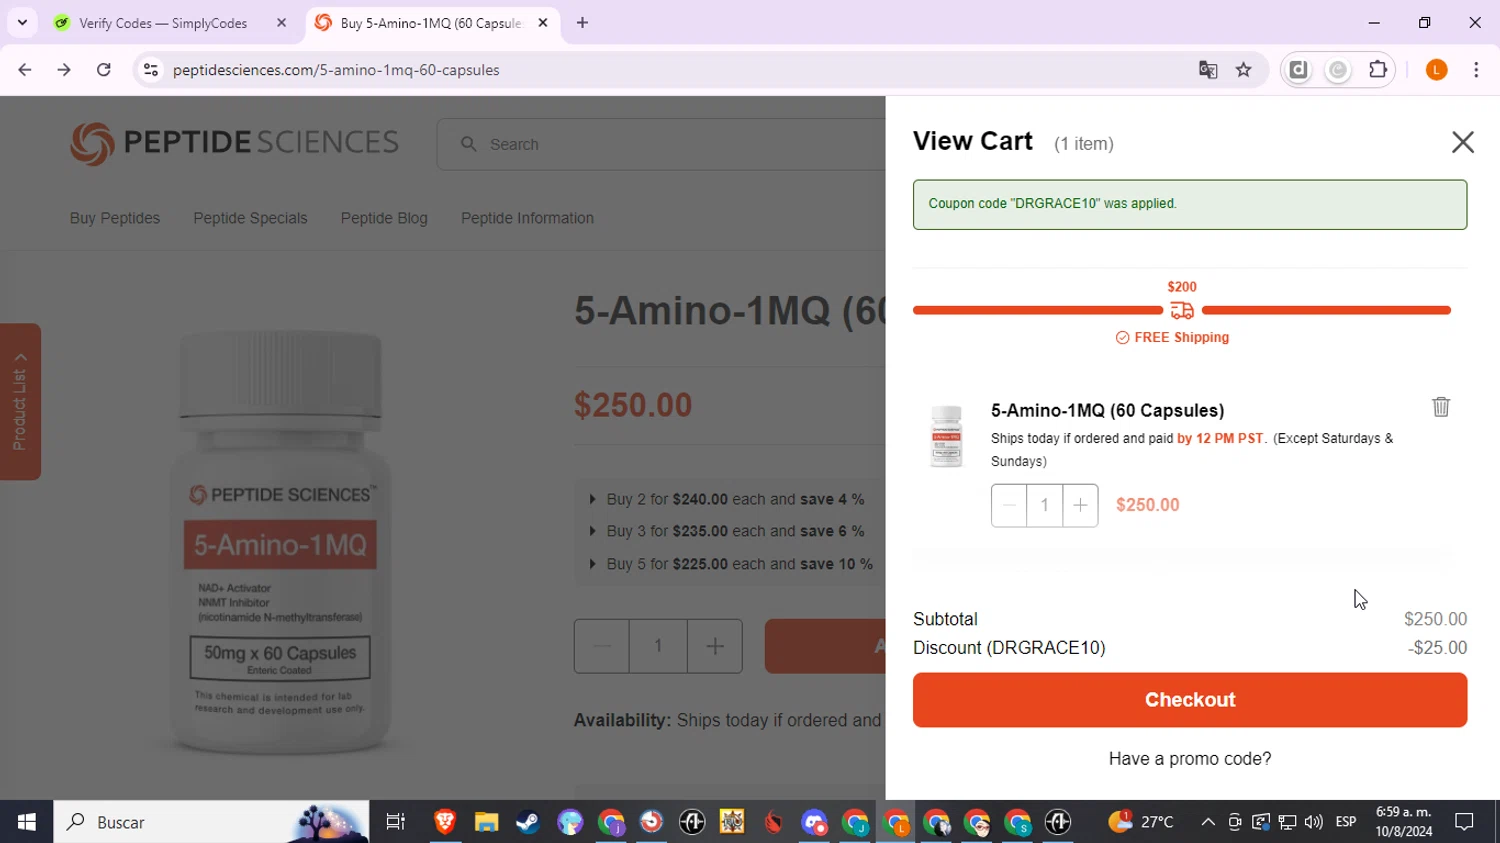Open the ESP language indicator
Viewport: 1500px width, 843px height.
point(1346,822)
